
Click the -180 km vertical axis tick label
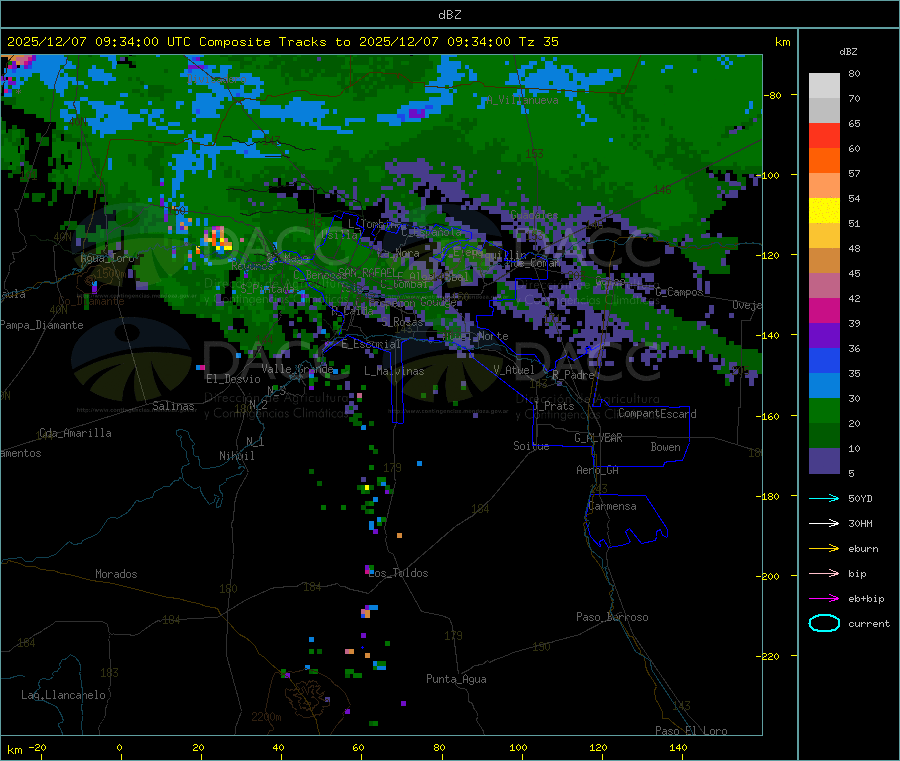pos(770,496)
